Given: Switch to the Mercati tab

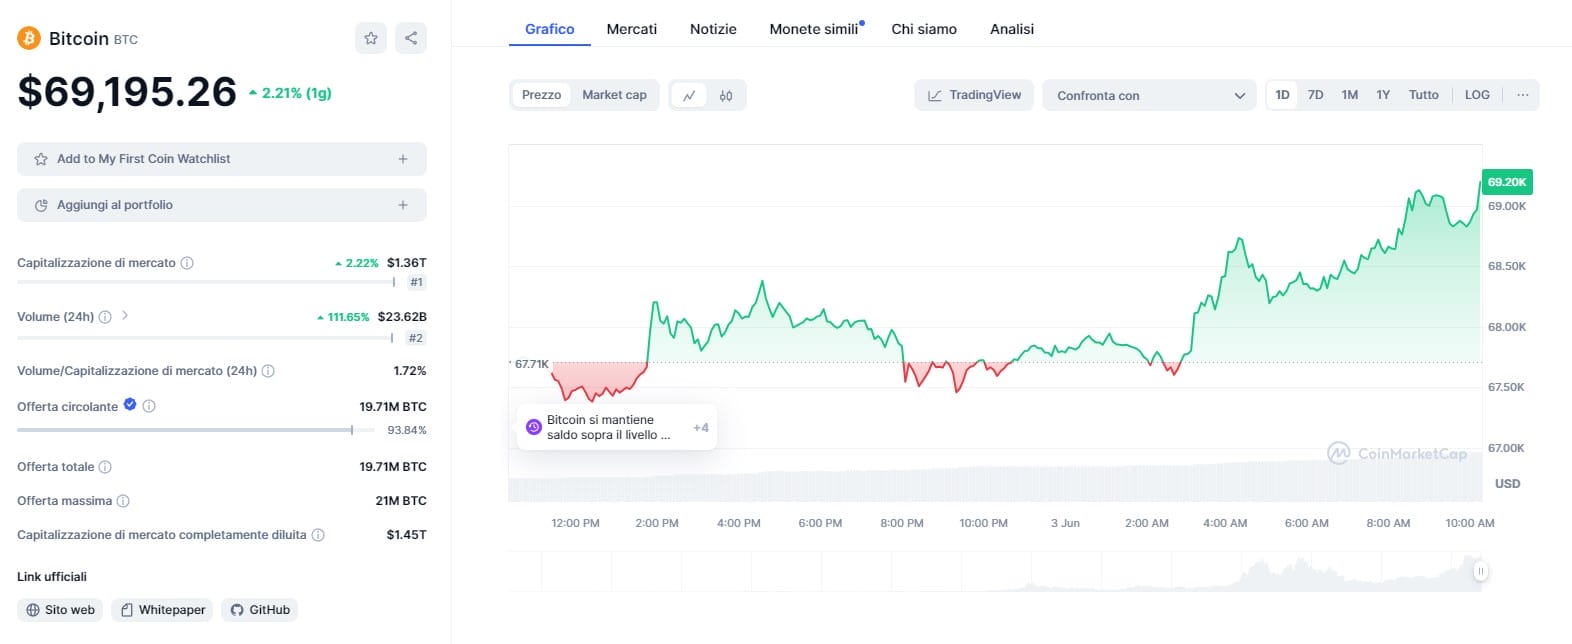Looking at the screenshot, I should pos(632,29).
